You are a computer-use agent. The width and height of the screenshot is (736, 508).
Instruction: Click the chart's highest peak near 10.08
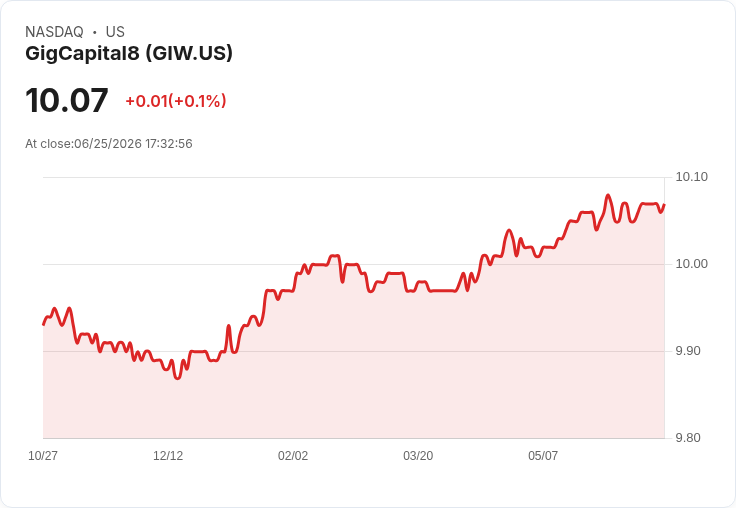[x=608, y=195]
